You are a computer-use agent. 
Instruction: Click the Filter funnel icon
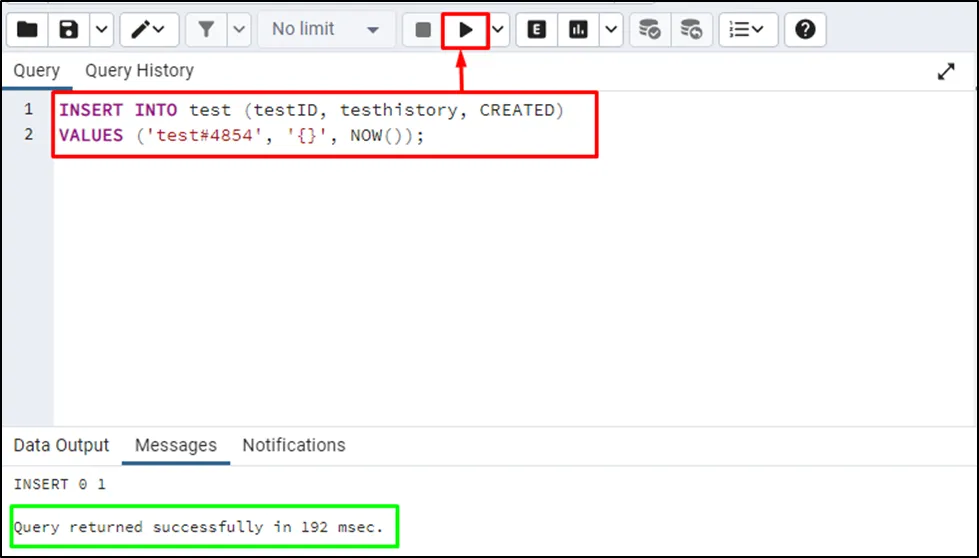(206, 30)
